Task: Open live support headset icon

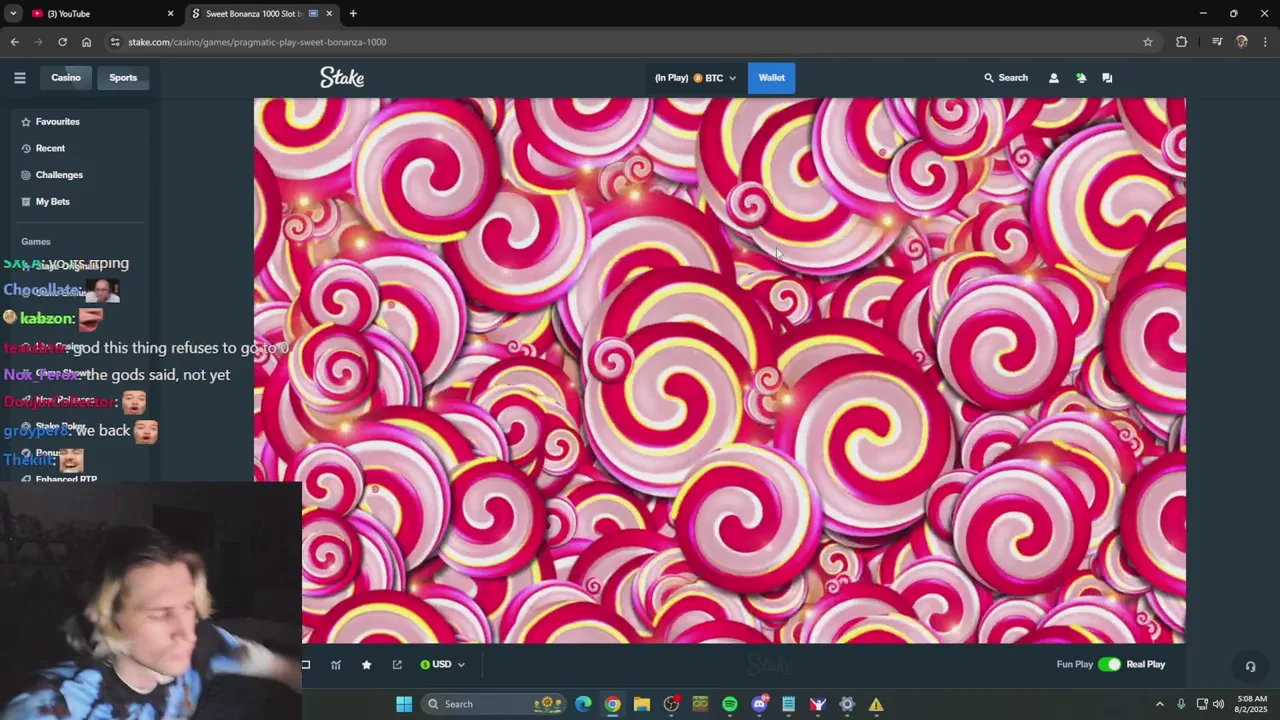Action: 1250,667
